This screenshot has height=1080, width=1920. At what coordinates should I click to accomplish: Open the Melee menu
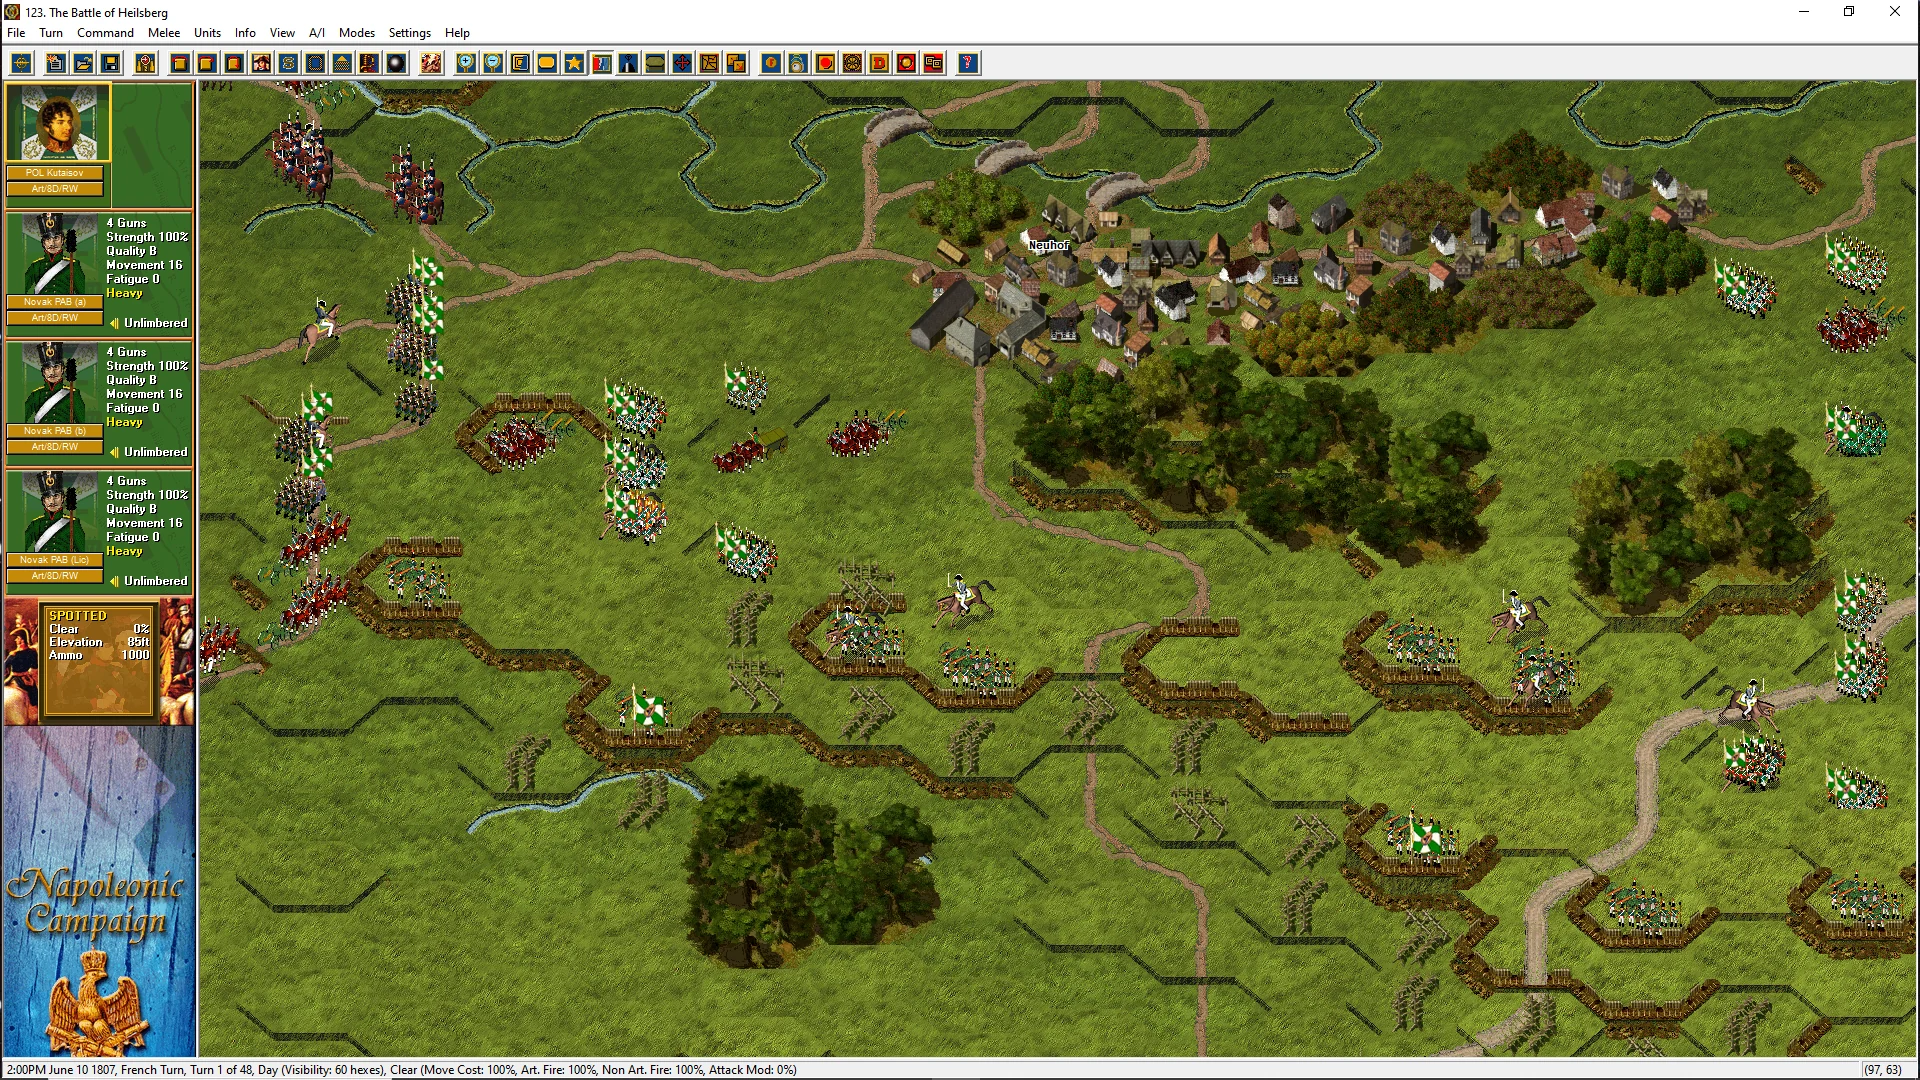(x=164, y=33)
